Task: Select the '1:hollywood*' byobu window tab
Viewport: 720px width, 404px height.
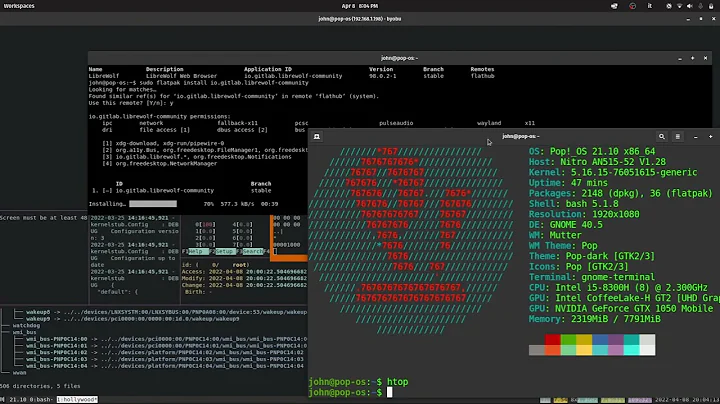Action: 77,399
